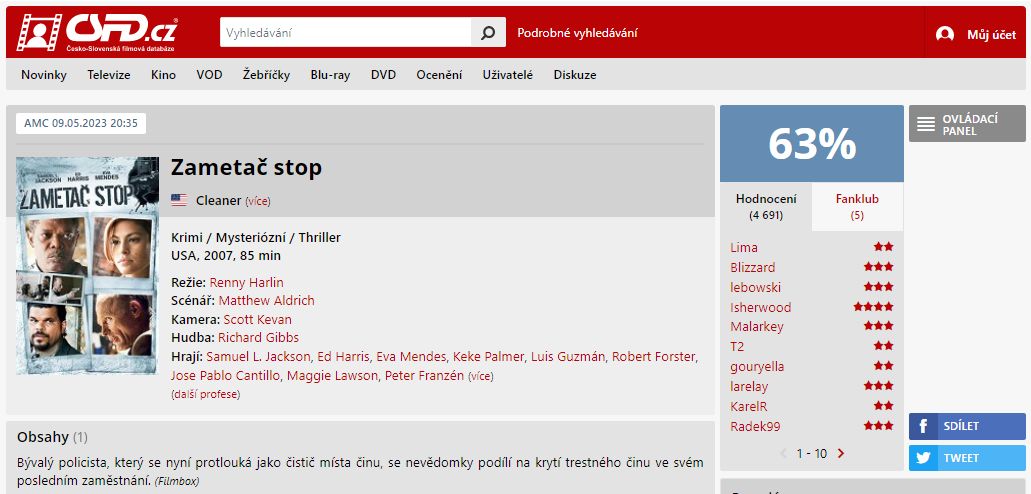
Task: Click the AMC 09.05.2023 20:35 broadcast tag
Action: click(81, 123)
